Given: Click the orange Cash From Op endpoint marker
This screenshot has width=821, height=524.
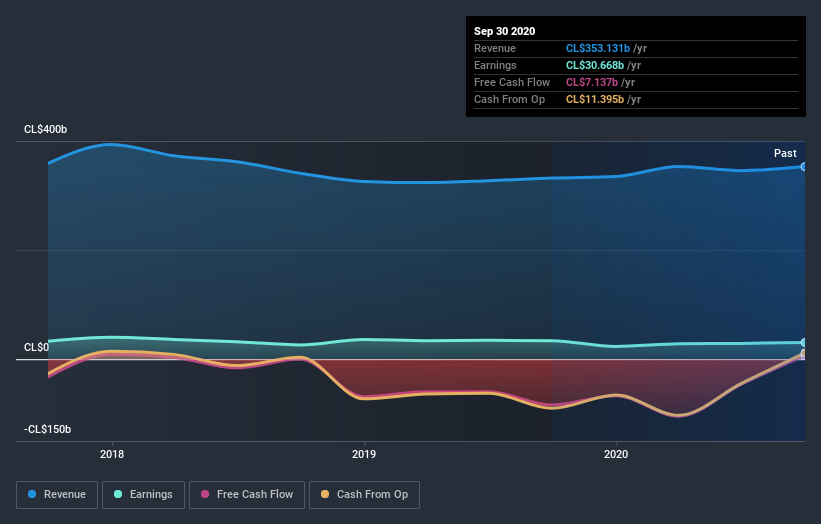Looking at the screenshot, I should point(804,353).
